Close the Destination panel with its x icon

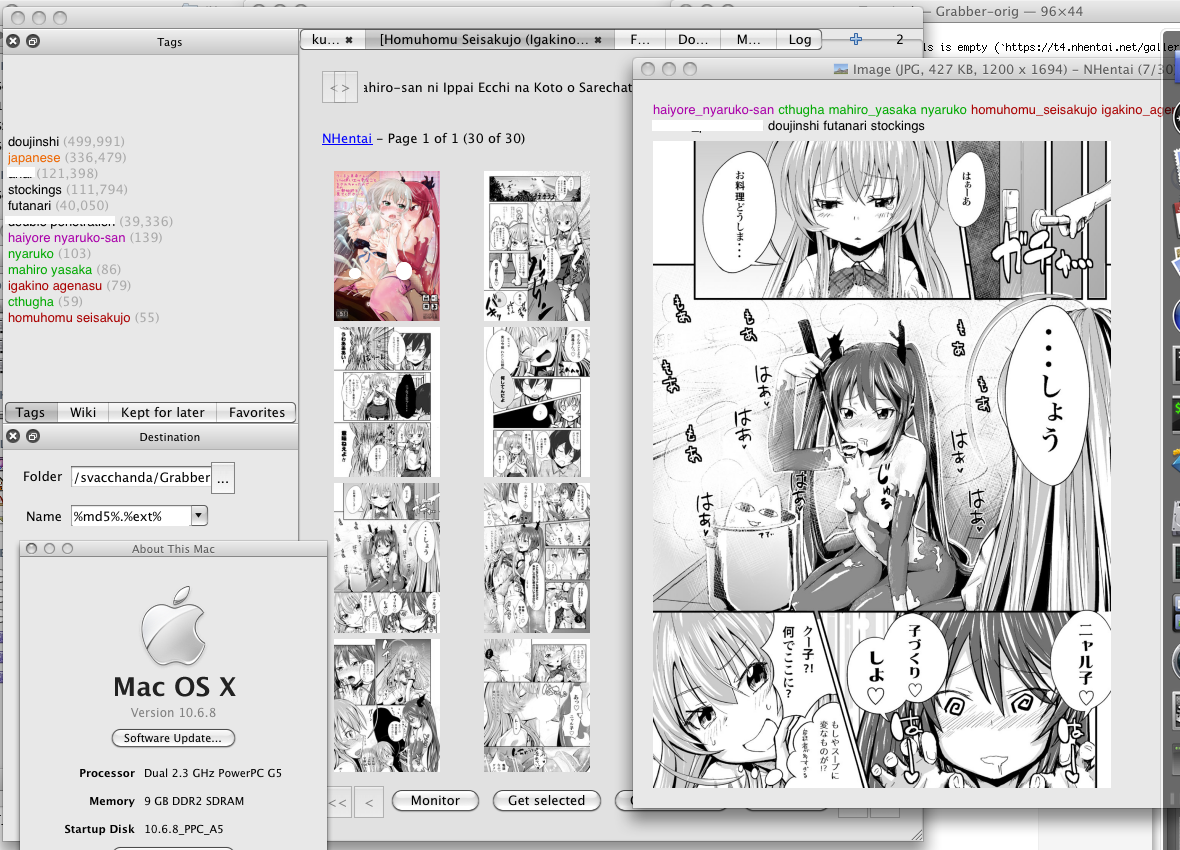13,436
